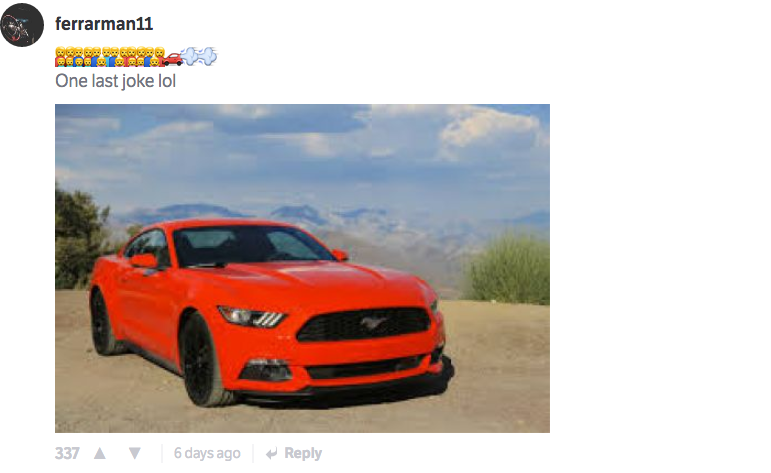Click the curved reply arrow icon

(271, 453)
